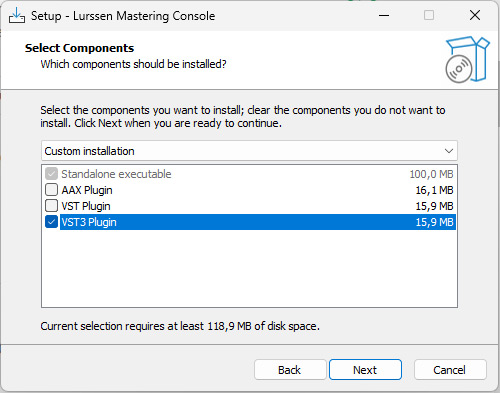Toggle the Standalone executable checkbox
The width and height of the screenshot is (500, 393).
51,174
